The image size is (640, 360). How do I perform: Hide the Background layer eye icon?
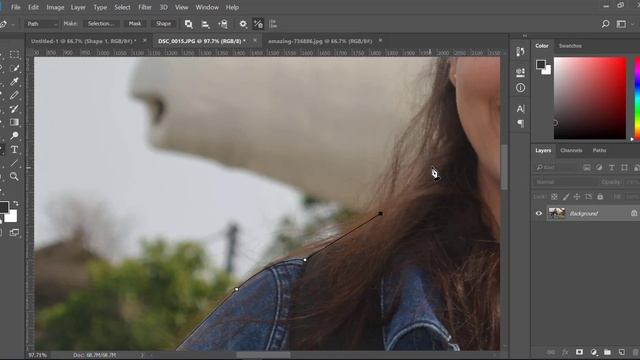539,213
